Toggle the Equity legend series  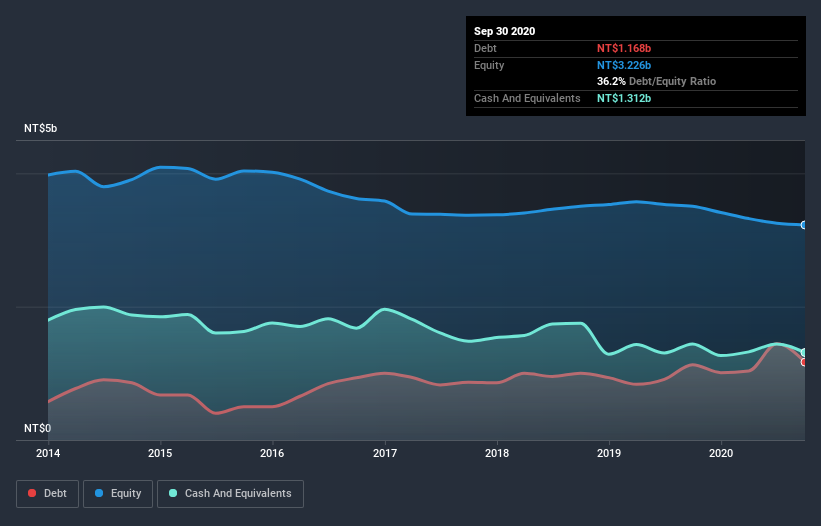click(x=118, y=493)
